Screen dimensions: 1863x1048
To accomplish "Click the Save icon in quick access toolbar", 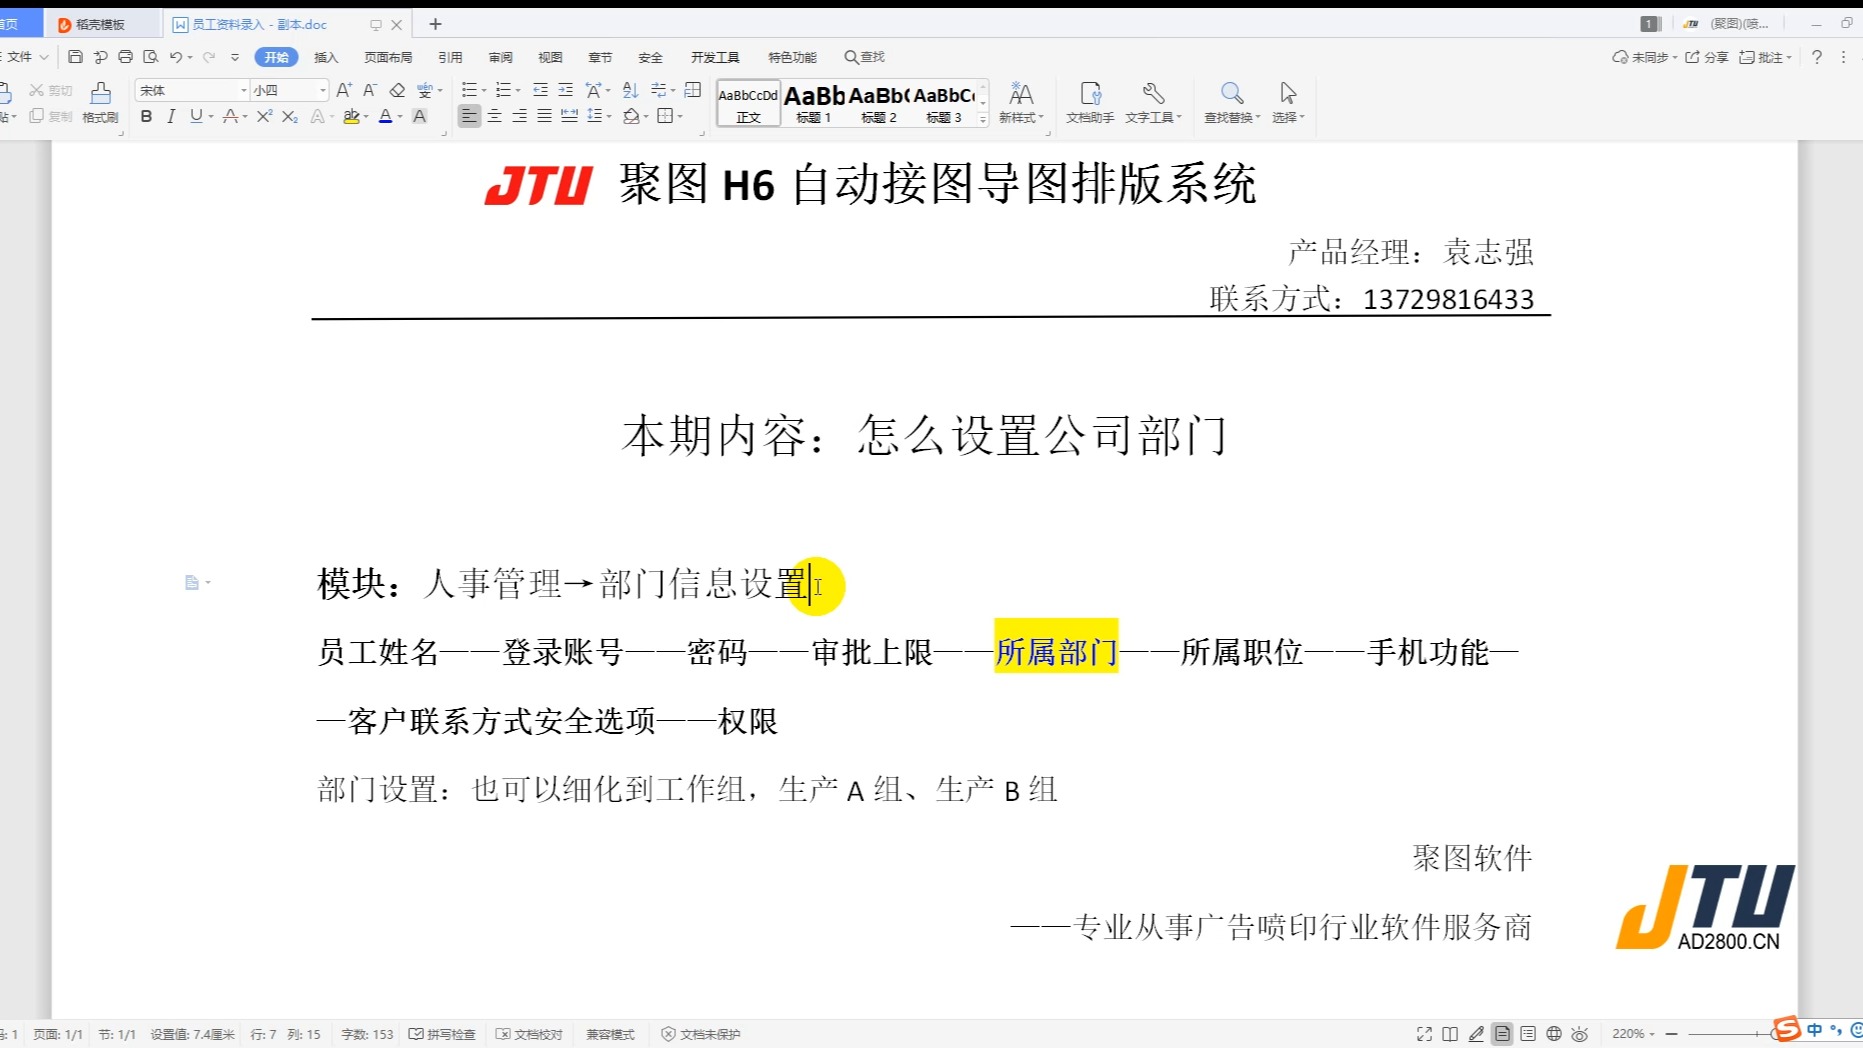I will click(x=75, y=57).
